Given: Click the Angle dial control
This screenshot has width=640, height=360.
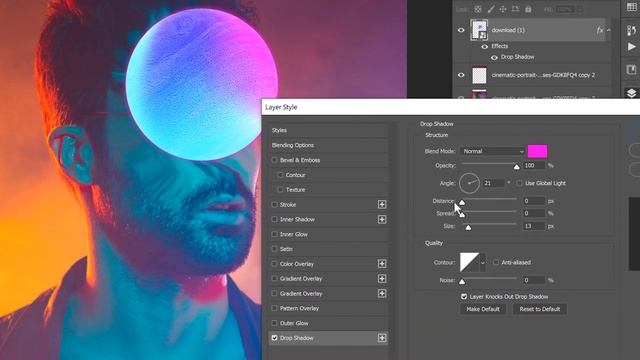Looking at the screenshot, I should point(469,183).
